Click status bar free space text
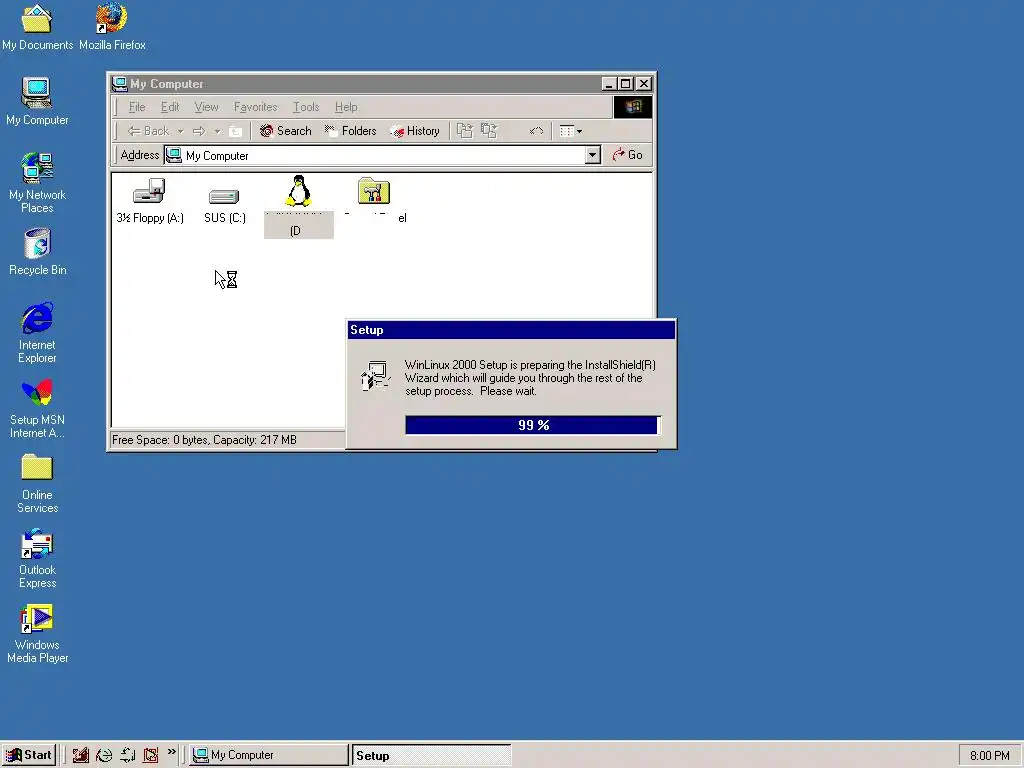1024x768 pixels. click(x=204, y=440)
